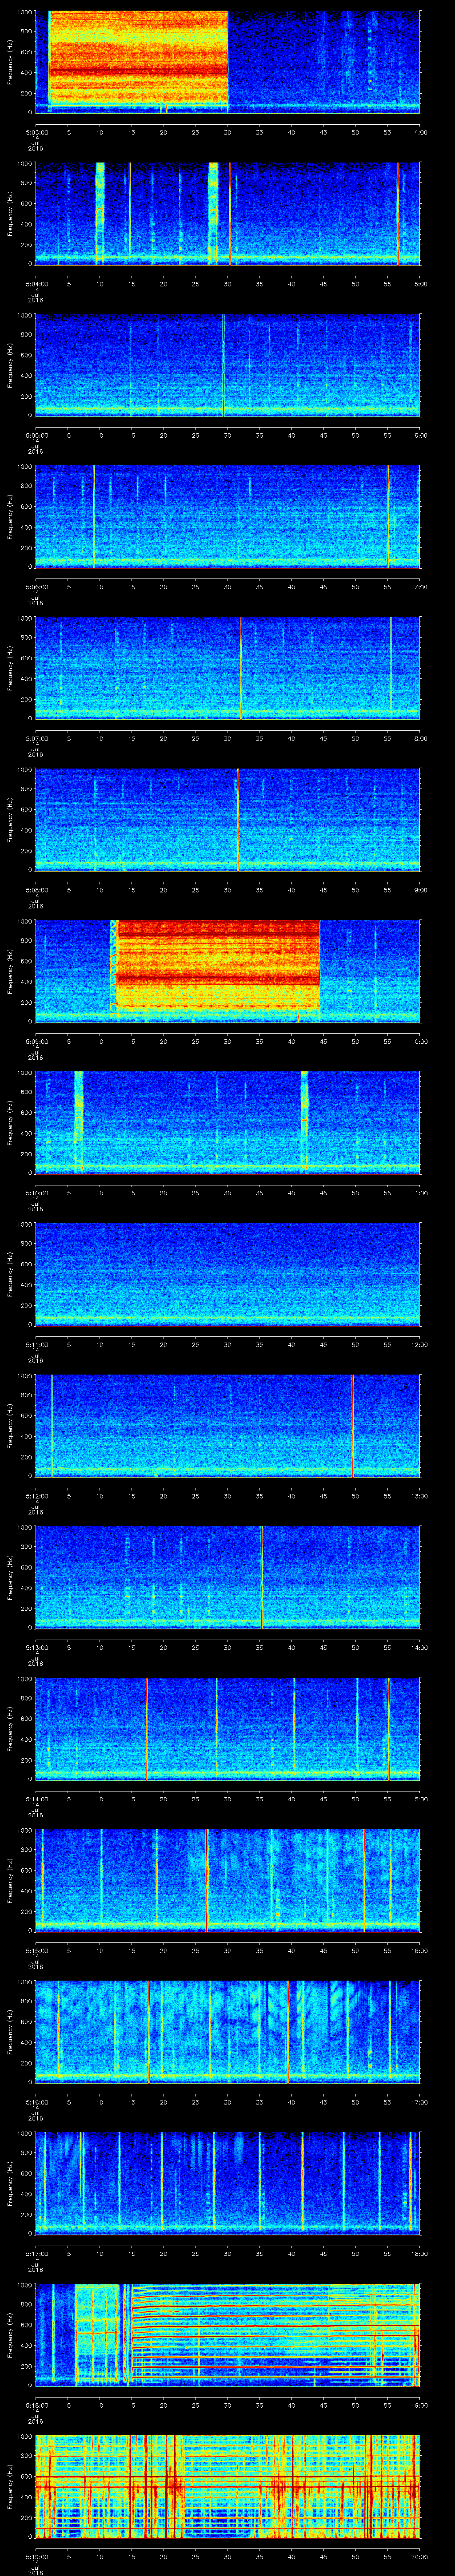Select the '5:18:00' start time label
Image resolution: width=455 pixels, height=2576 pixels.
(x=36, y=2406)
